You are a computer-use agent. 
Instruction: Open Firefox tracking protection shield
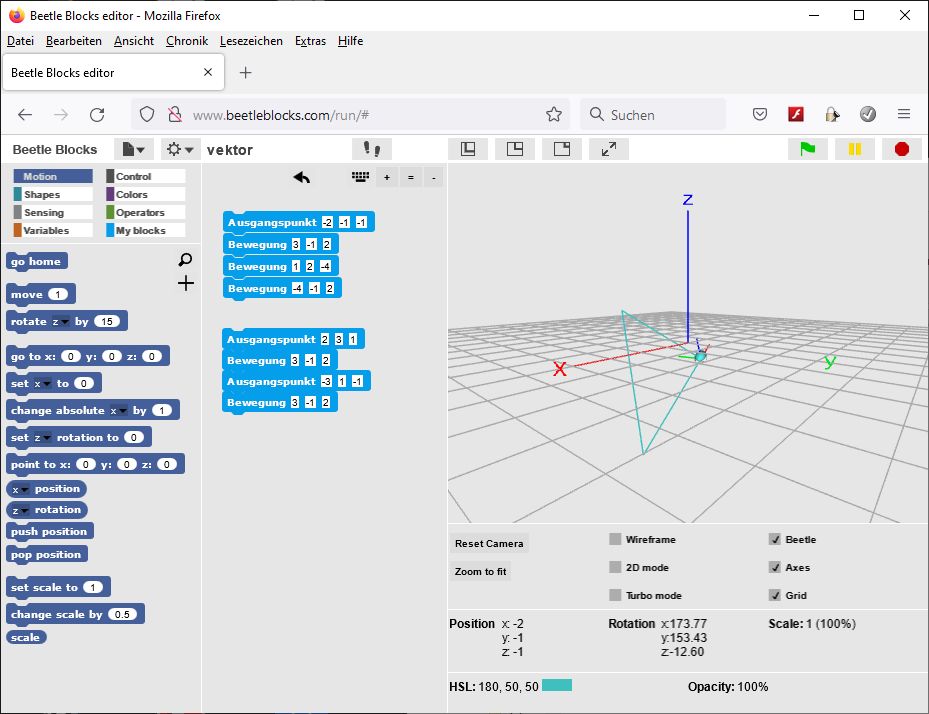[147, 114]
